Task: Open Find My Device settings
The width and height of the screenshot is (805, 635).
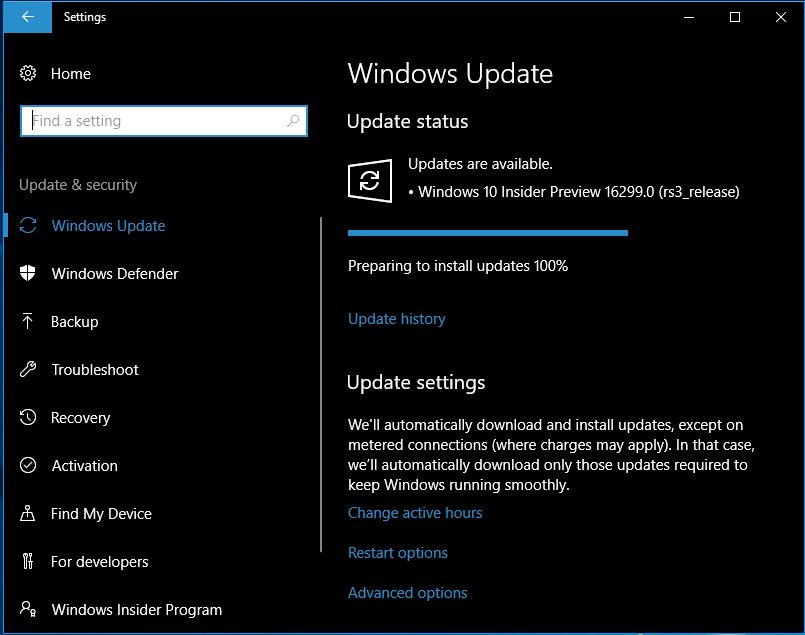Action: (x=101, y=514)
